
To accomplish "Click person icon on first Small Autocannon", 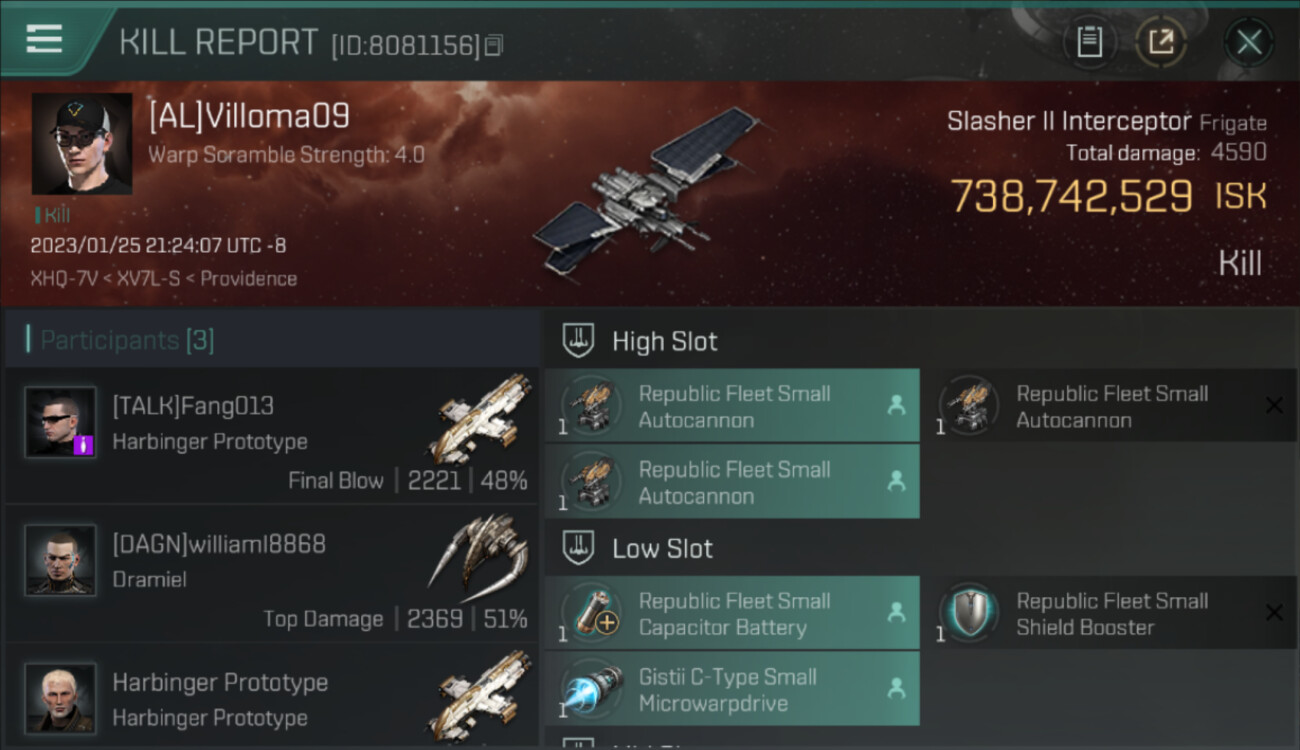I will [896, 405].
